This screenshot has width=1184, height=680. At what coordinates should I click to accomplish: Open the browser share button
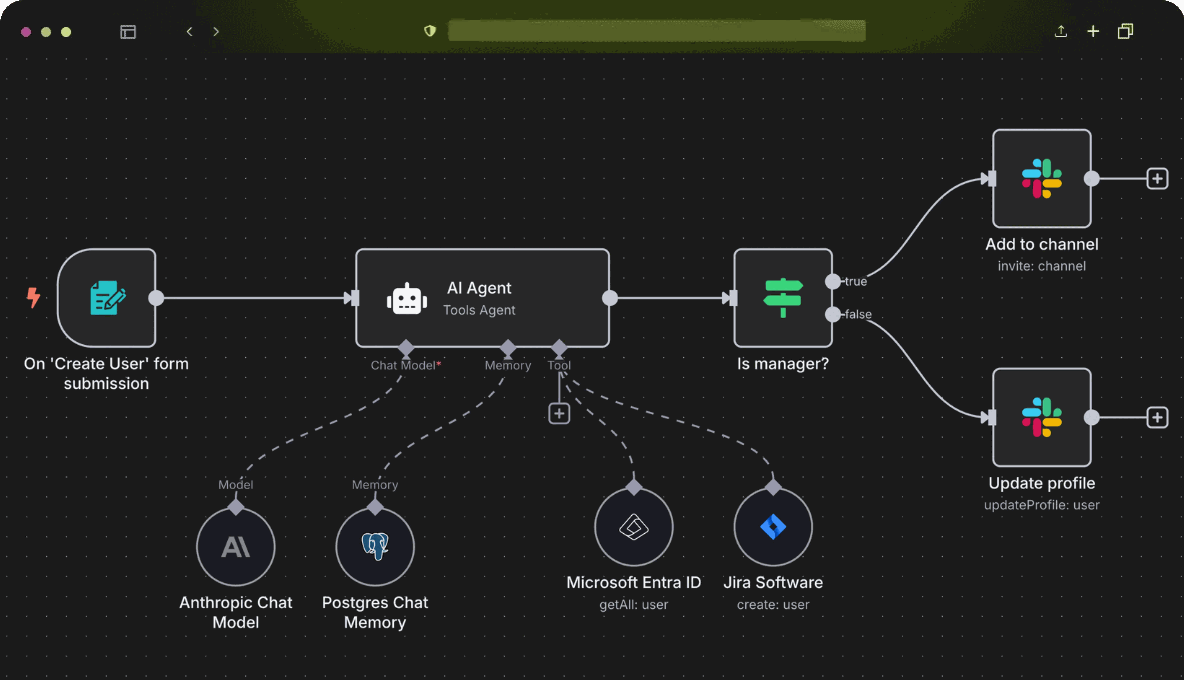1061,32
